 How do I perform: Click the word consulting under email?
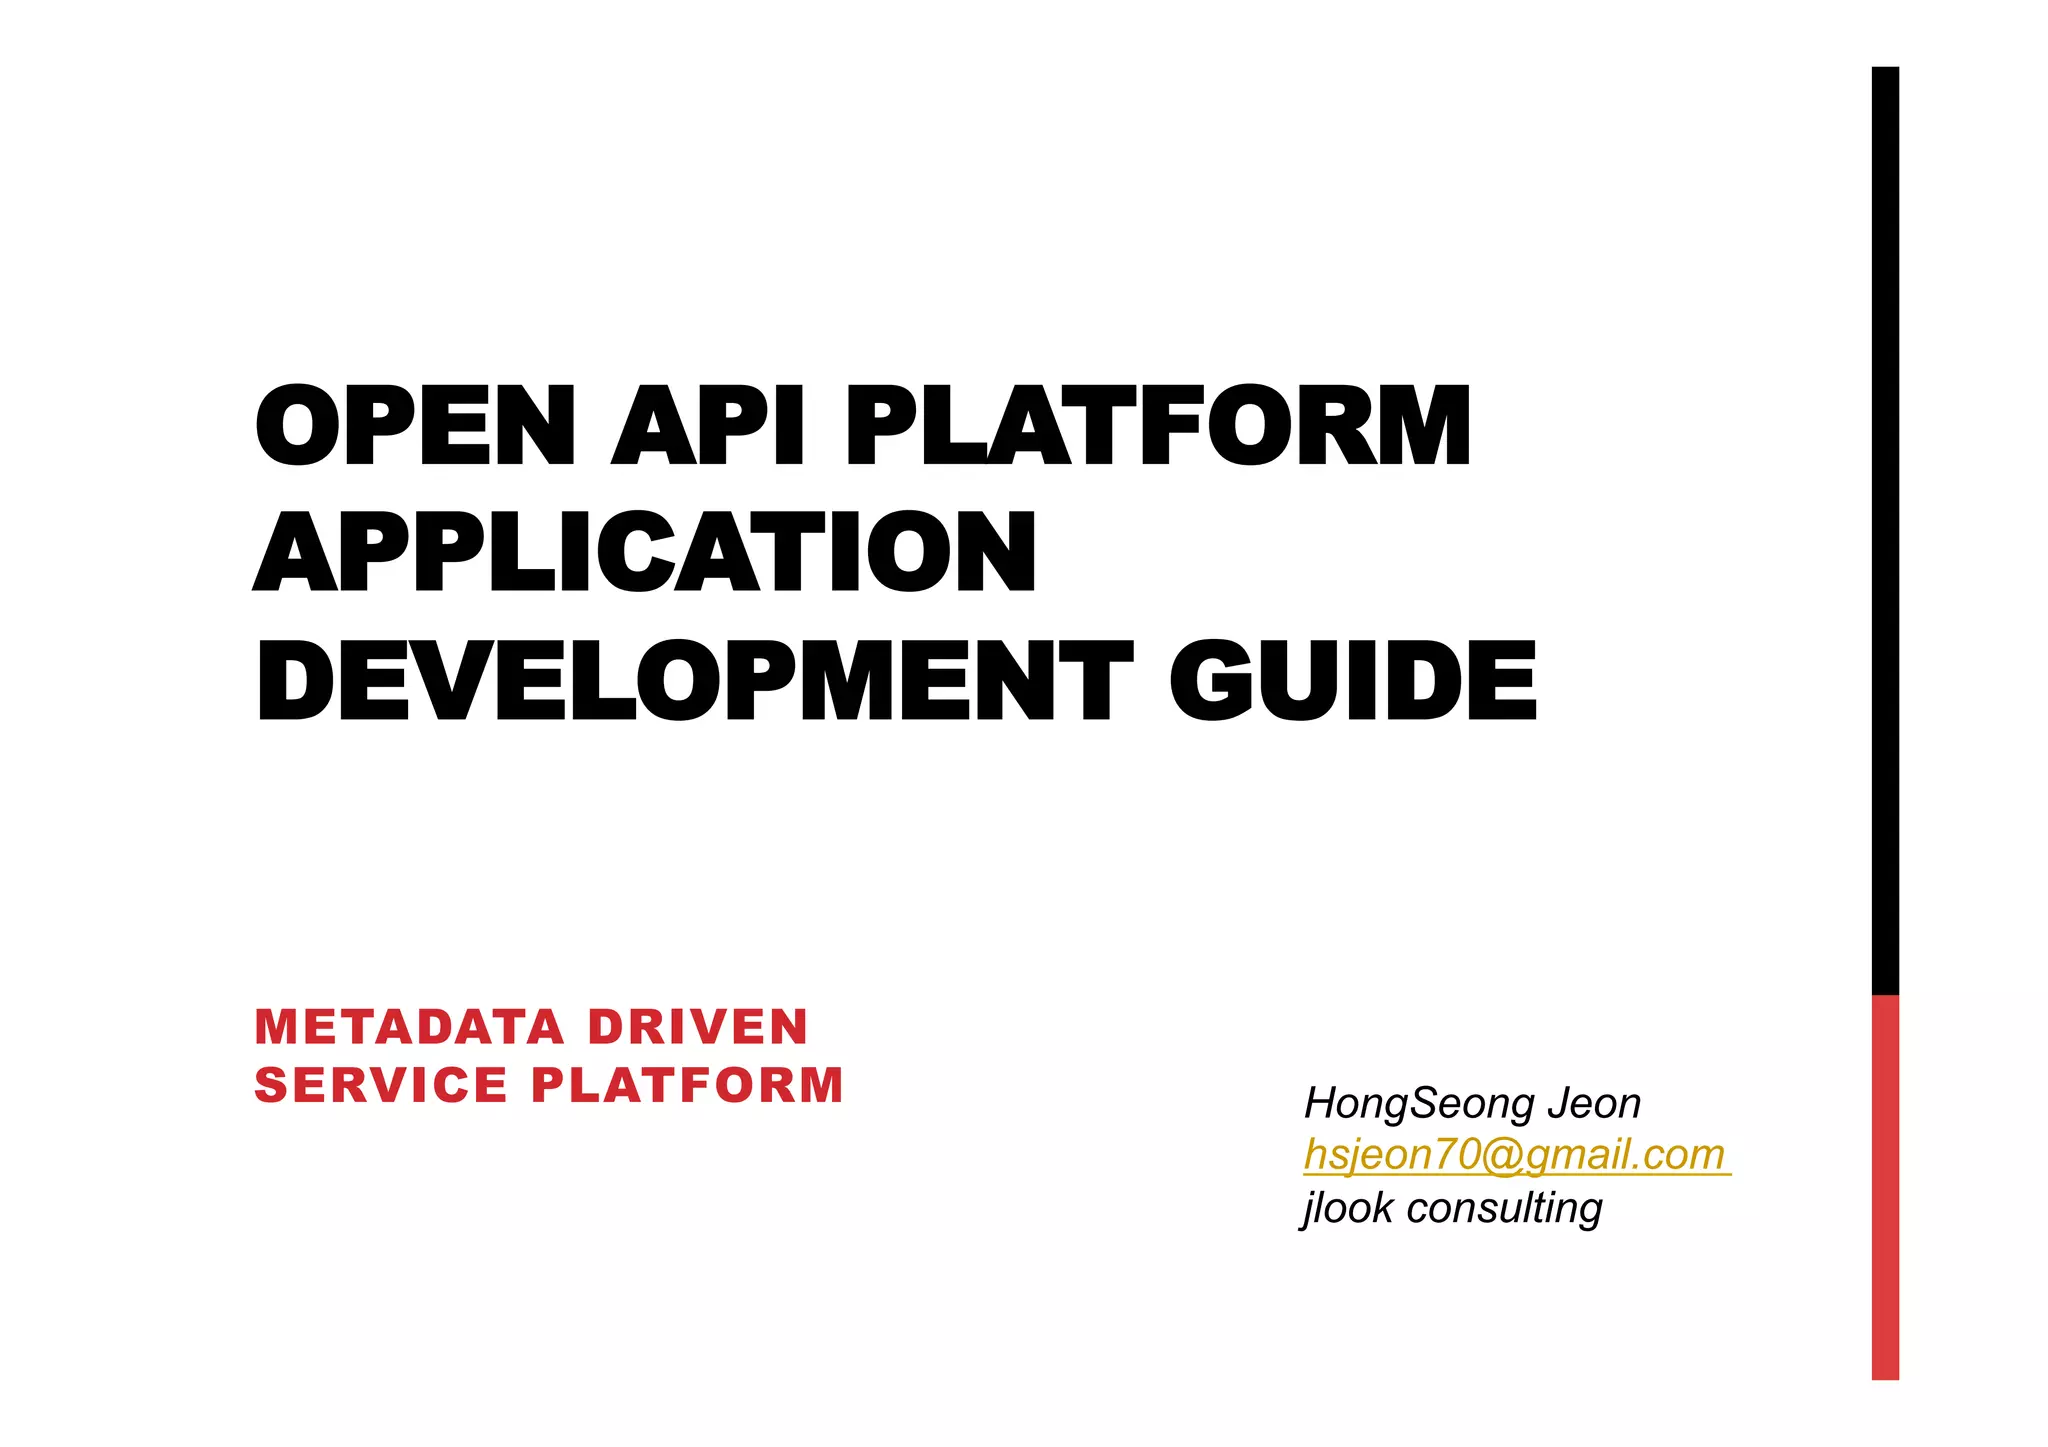(1504, 1208)
